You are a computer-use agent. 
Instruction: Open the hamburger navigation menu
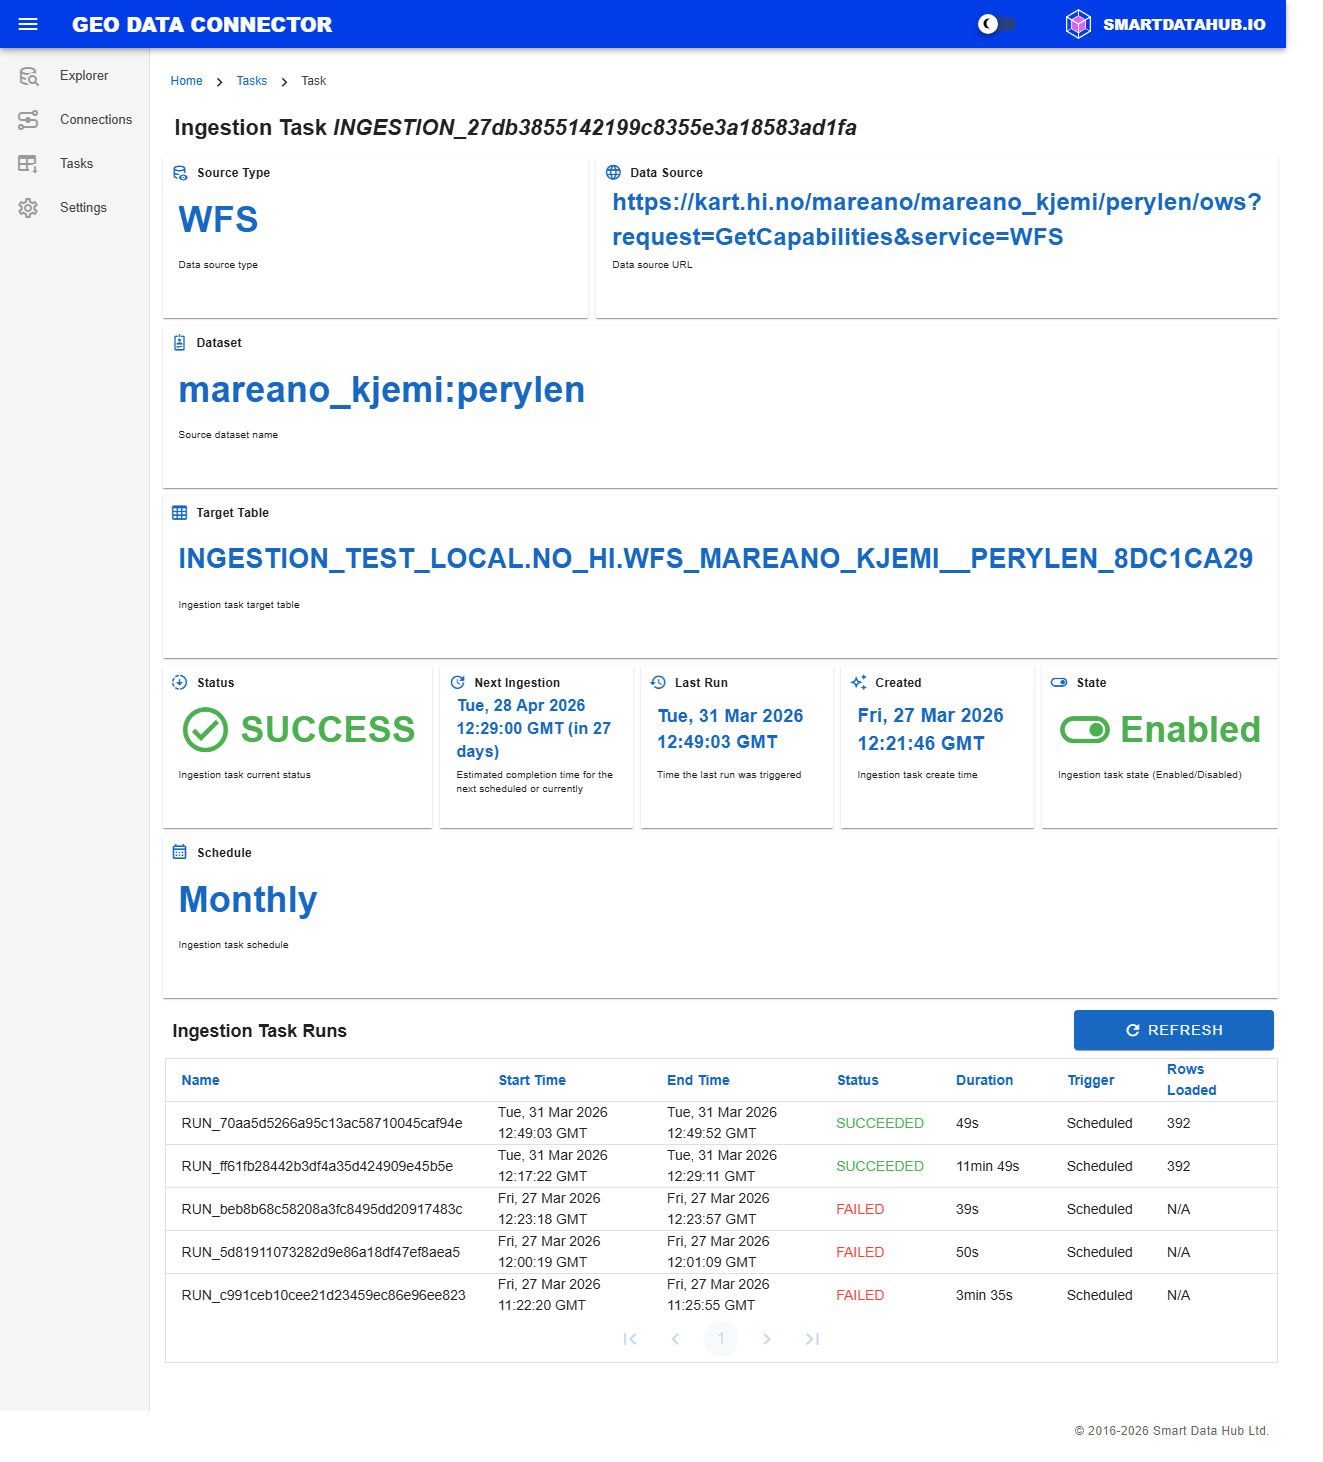click(x=28, y=24)
